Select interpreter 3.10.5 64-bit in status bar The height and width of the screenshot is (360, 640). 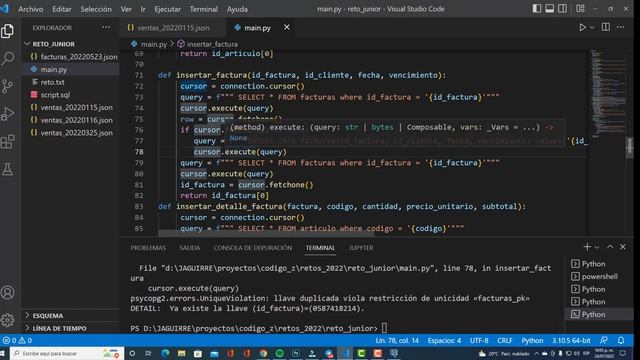(571, 340)
